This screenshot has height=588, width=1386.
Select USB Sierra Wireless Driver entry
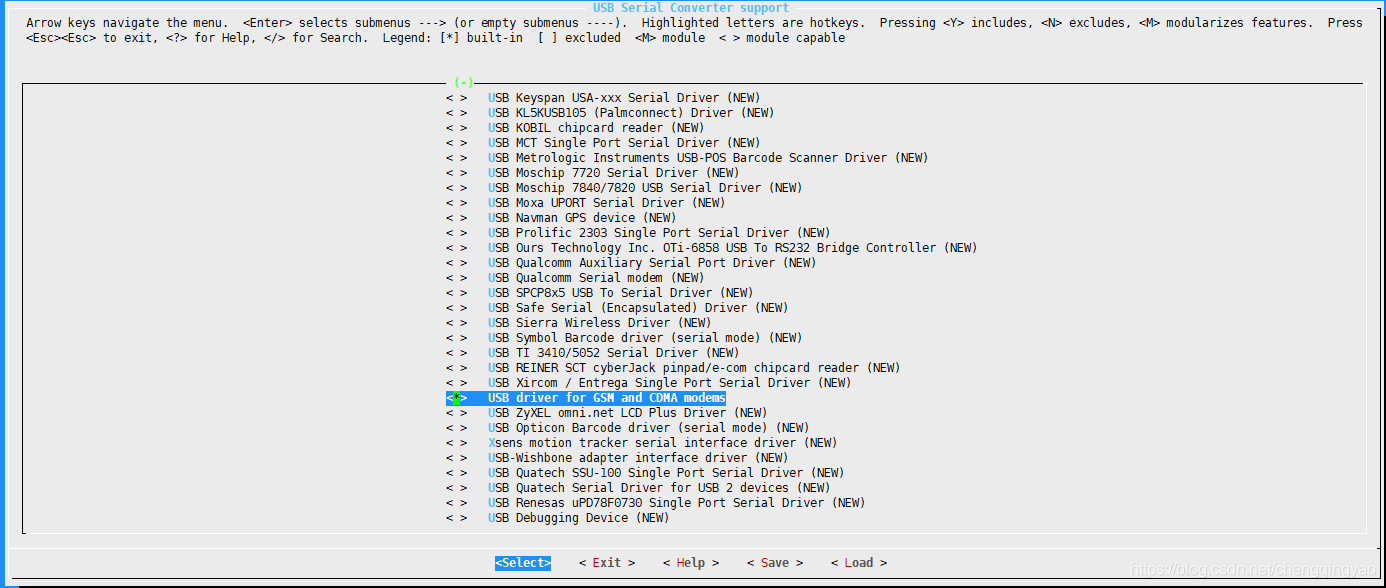click(x=600, y=323)
